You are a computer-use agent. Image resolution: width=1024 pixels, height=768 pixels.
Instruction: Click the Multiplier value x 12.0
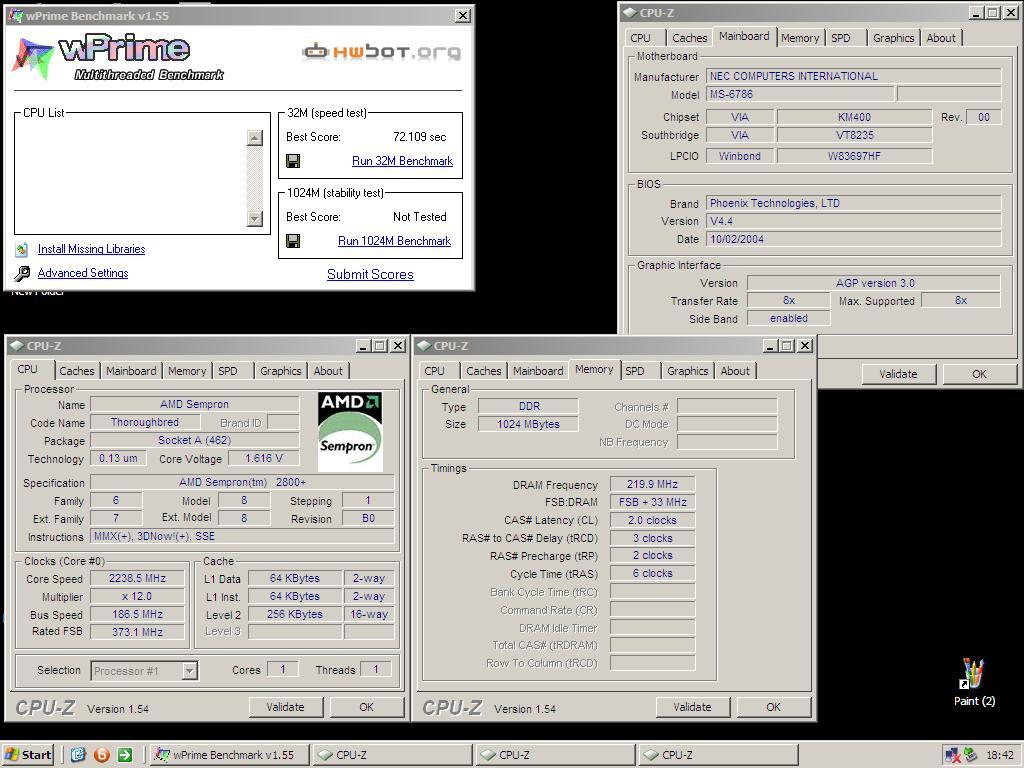tap(137, 596)
